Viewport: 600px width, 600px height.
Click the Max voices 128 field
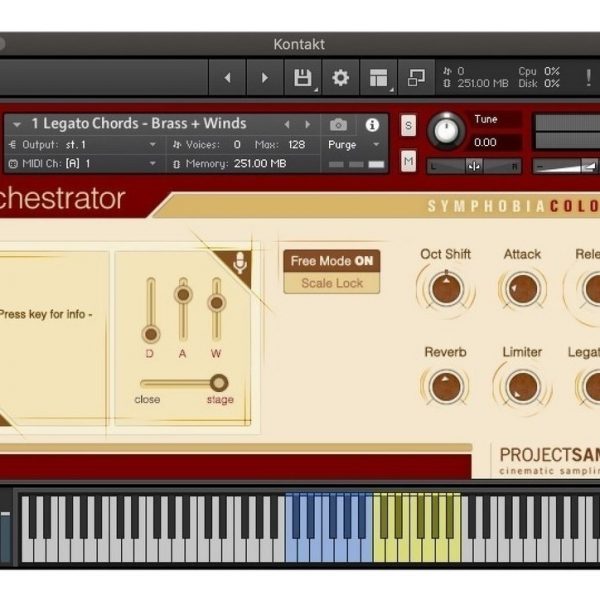[297, 145]
